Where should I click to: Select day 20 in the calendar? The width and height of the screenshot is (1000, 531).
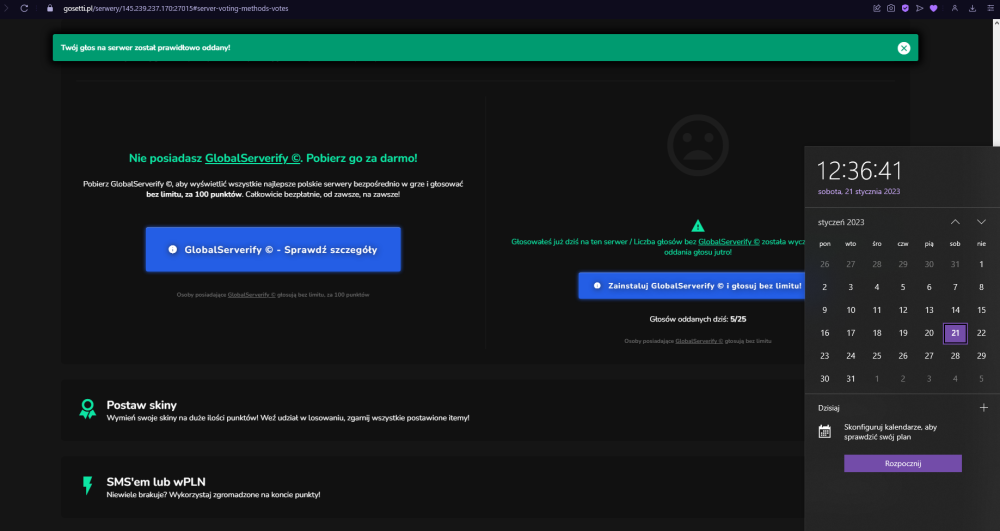coord(929,333)
